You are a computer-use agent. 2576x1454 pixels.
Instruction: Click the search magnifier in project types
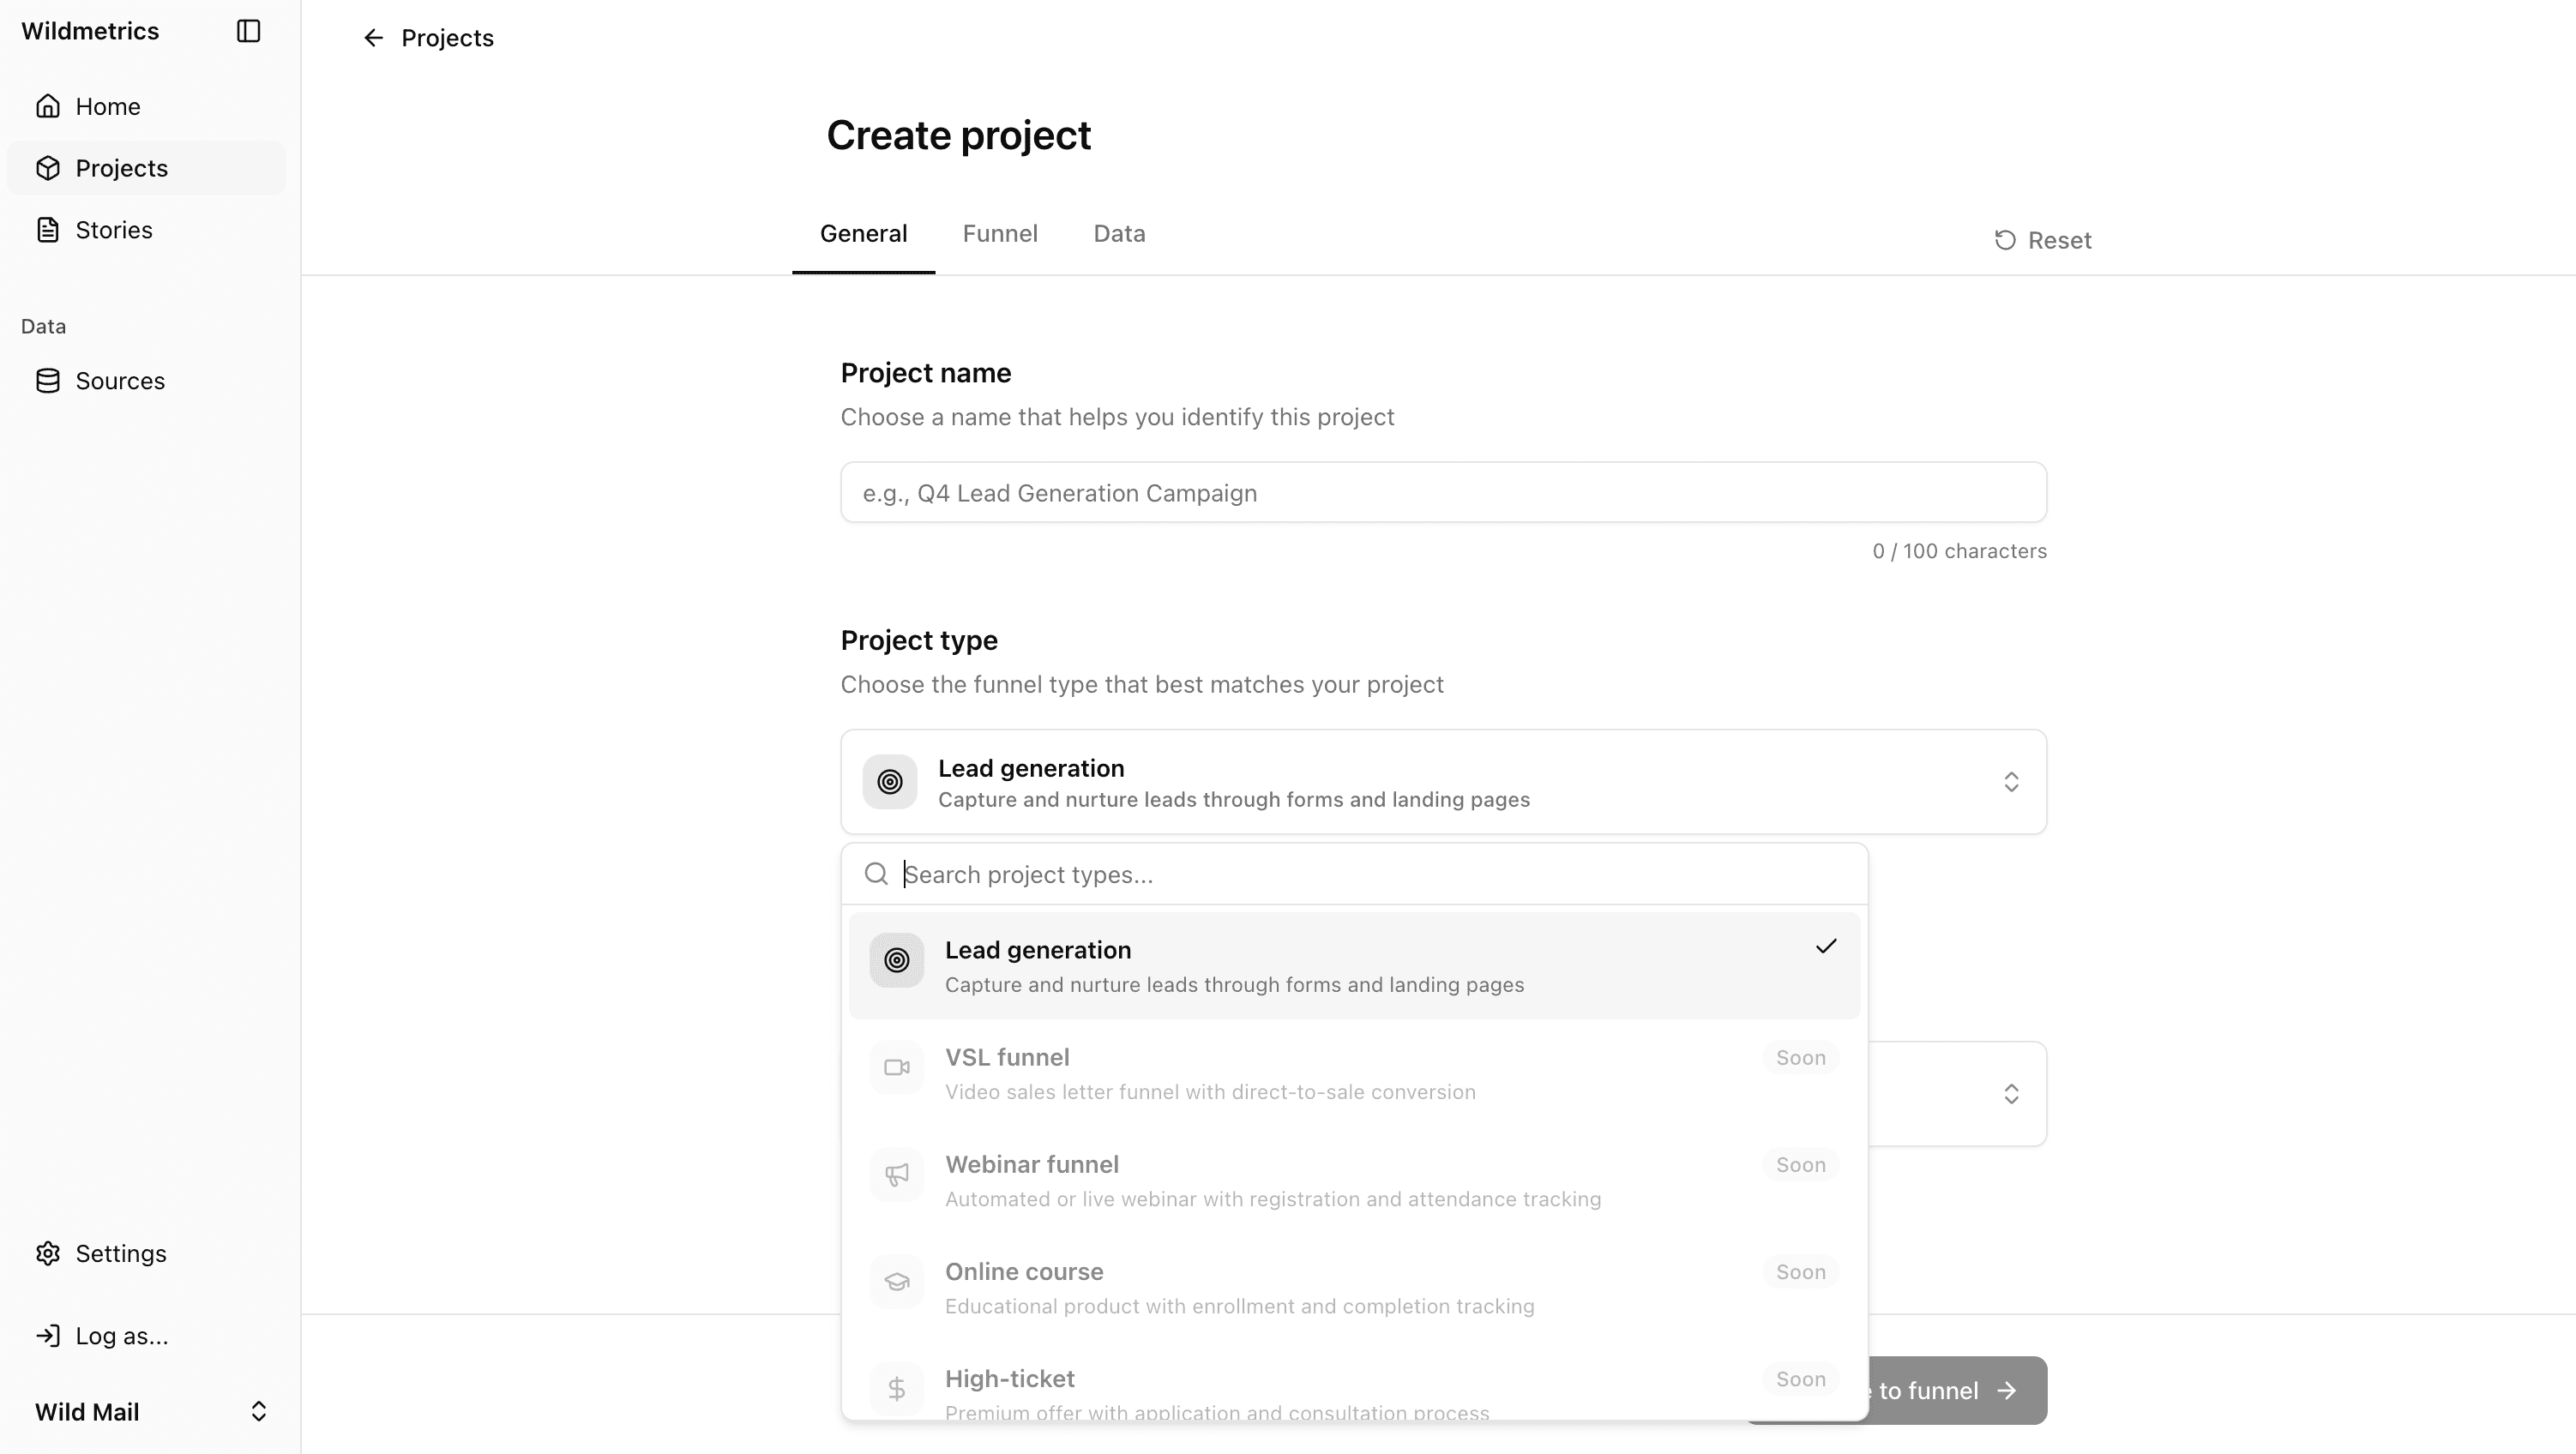(876, 874)
